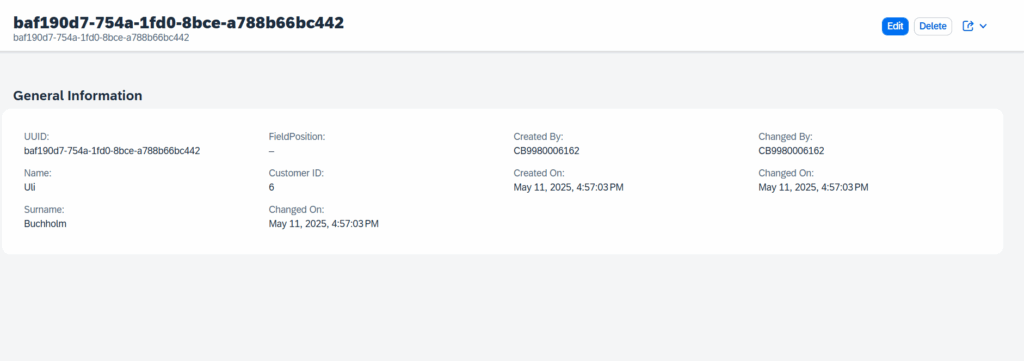1024x361 pixels.
Task: Click the Surname field label
Action: (44, 210)
